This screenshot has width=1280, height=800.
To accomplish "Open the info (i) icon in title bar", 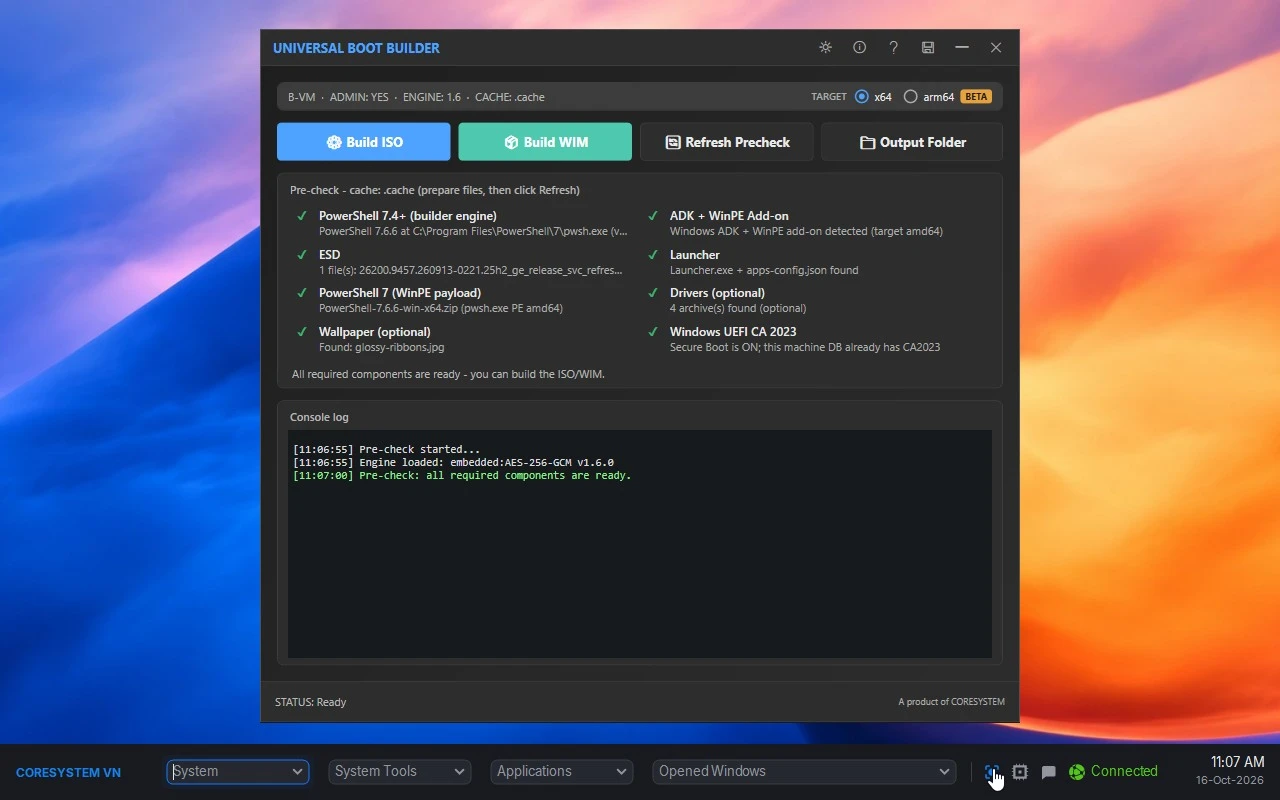I will coord(859,47).
